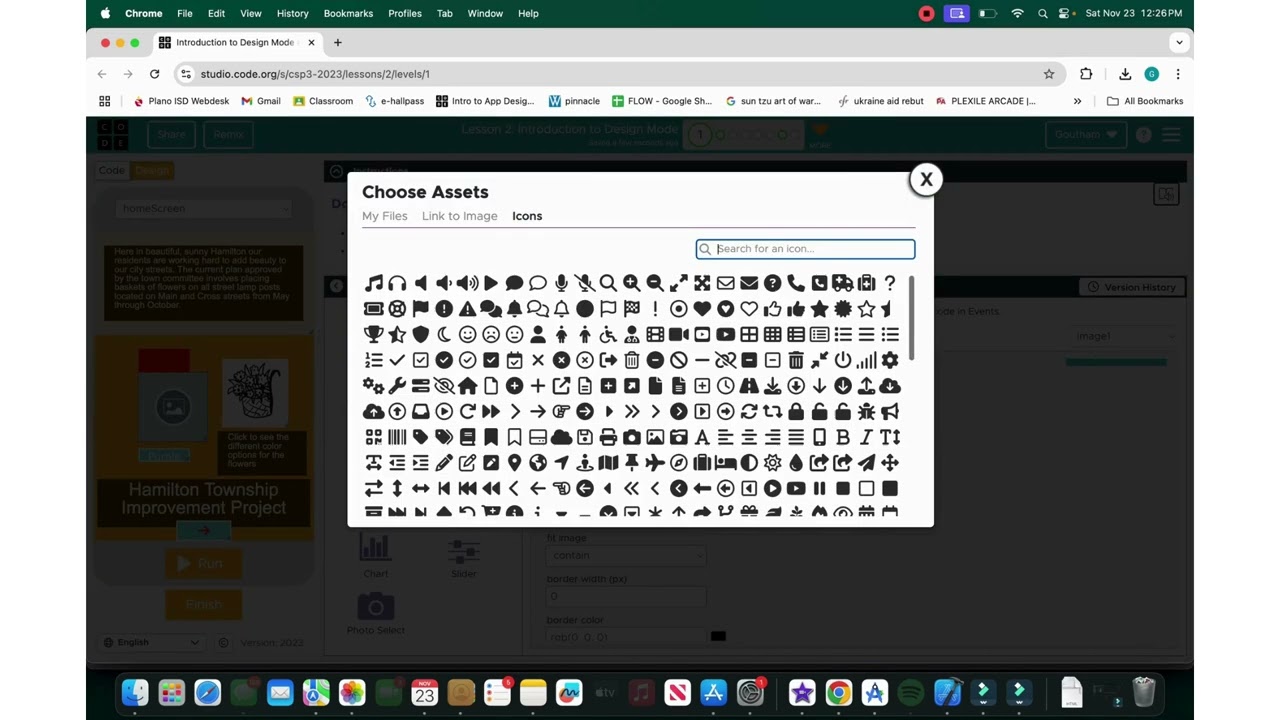Open the homeScreen screen dropdown
Screen dimensions: 1280x720
click(205, 208)
